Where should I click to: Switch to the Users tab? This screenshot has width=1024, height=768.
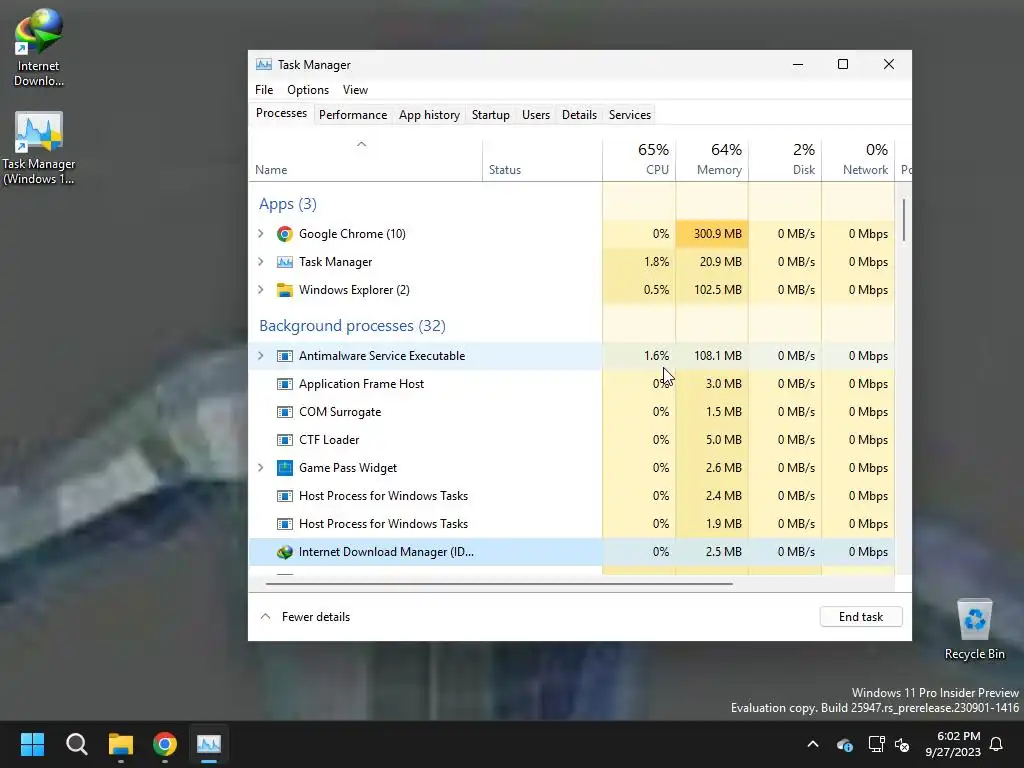pyautogui.click(x=536, y=115)
